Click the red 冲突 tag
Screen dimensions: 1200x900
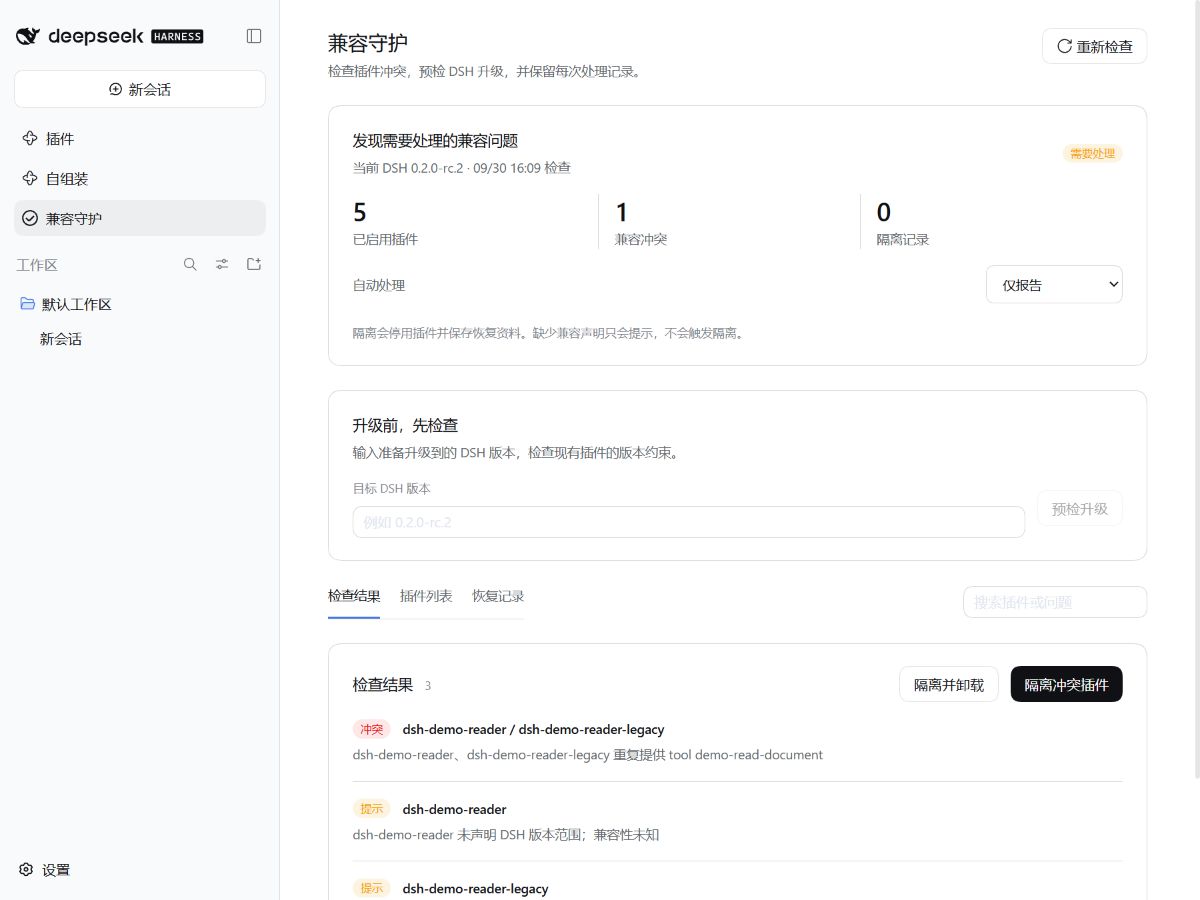371,729
